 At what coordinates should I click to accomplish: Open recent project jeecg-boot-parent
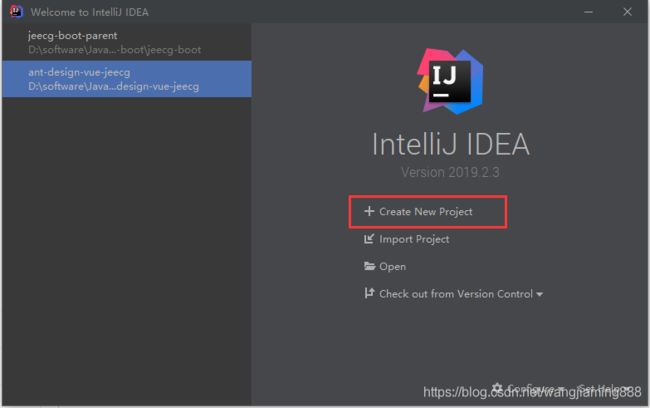coord(127,42)
